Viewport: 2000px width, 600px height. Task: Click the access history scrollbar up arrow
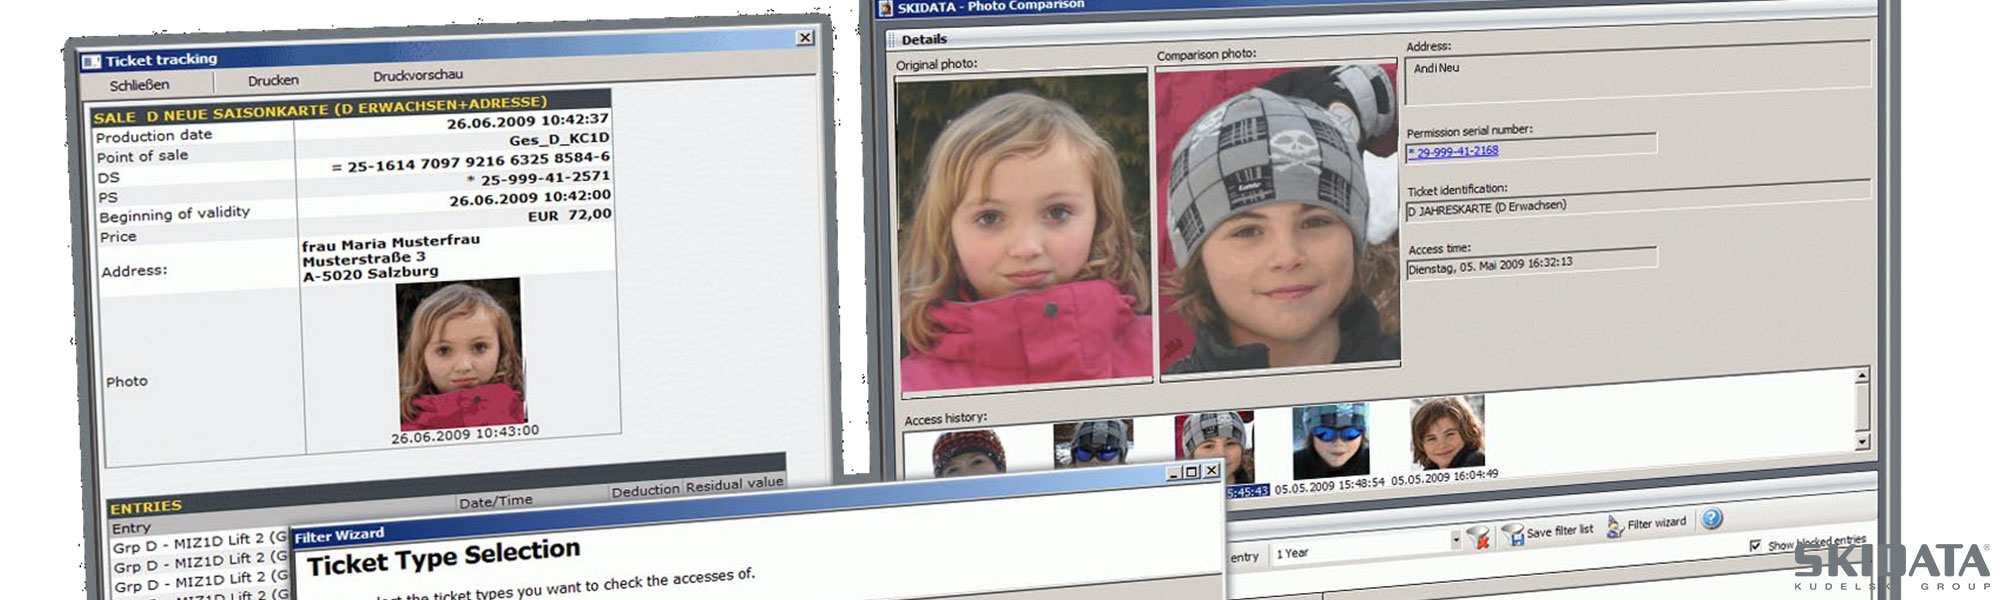coord(1861,376)
